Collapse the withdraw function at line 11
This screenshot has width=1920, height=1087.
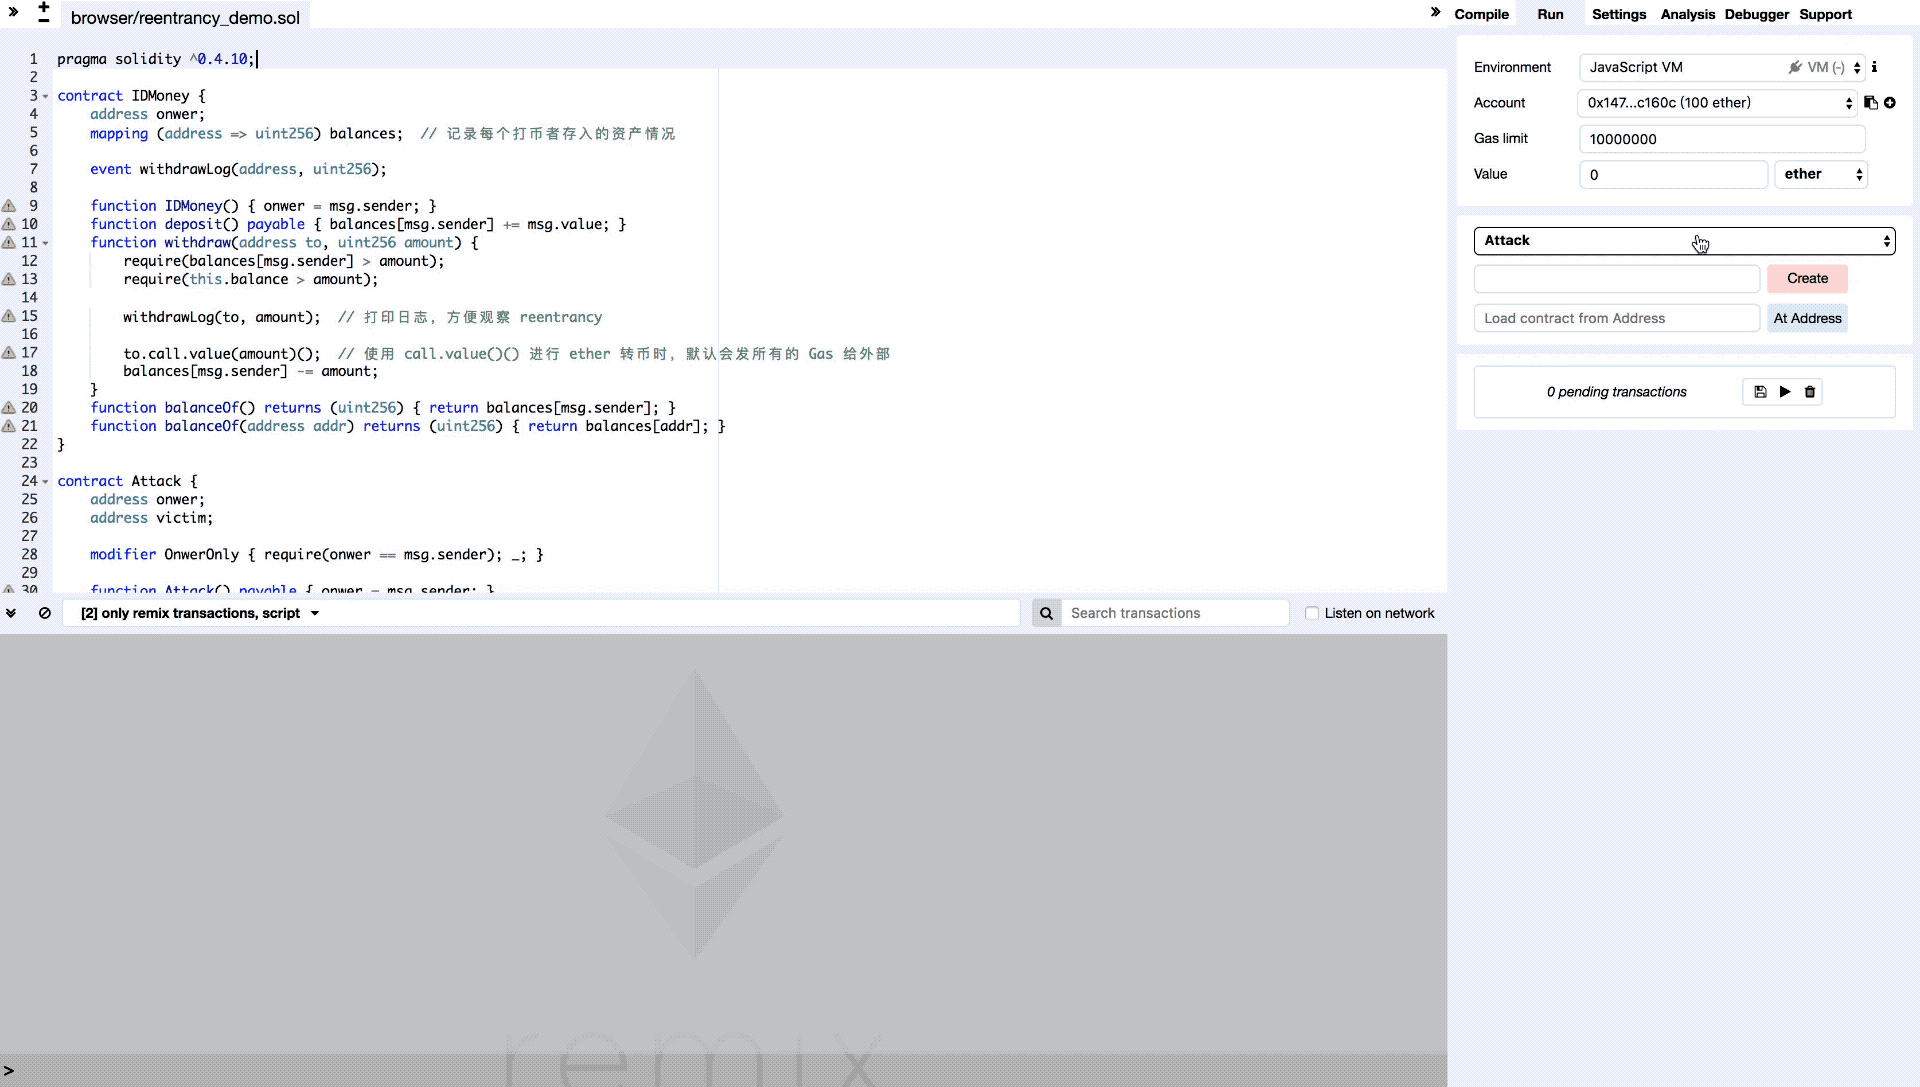(x=45, y=243)
